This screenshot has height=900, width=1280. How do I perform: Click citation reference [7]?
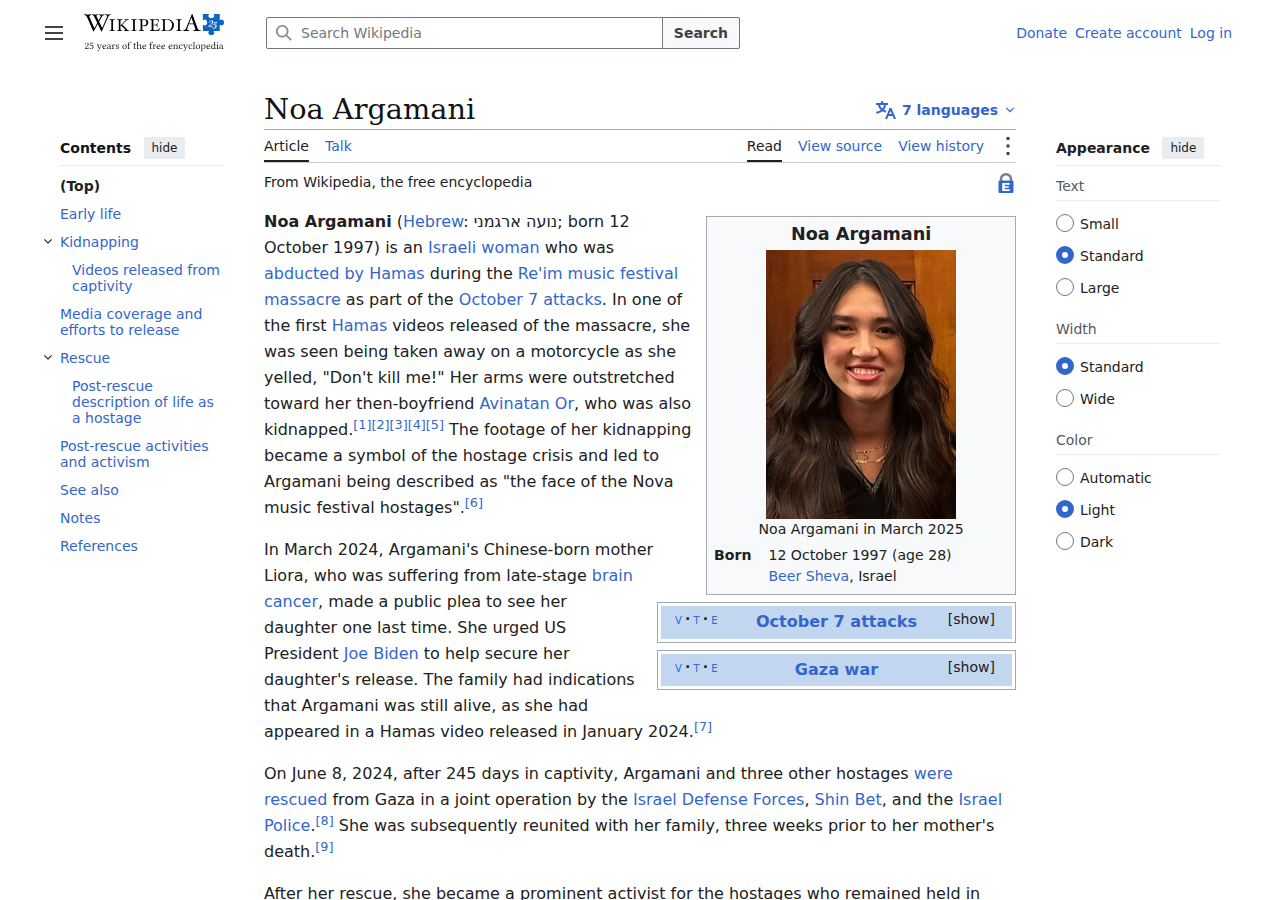coord(703,727)
